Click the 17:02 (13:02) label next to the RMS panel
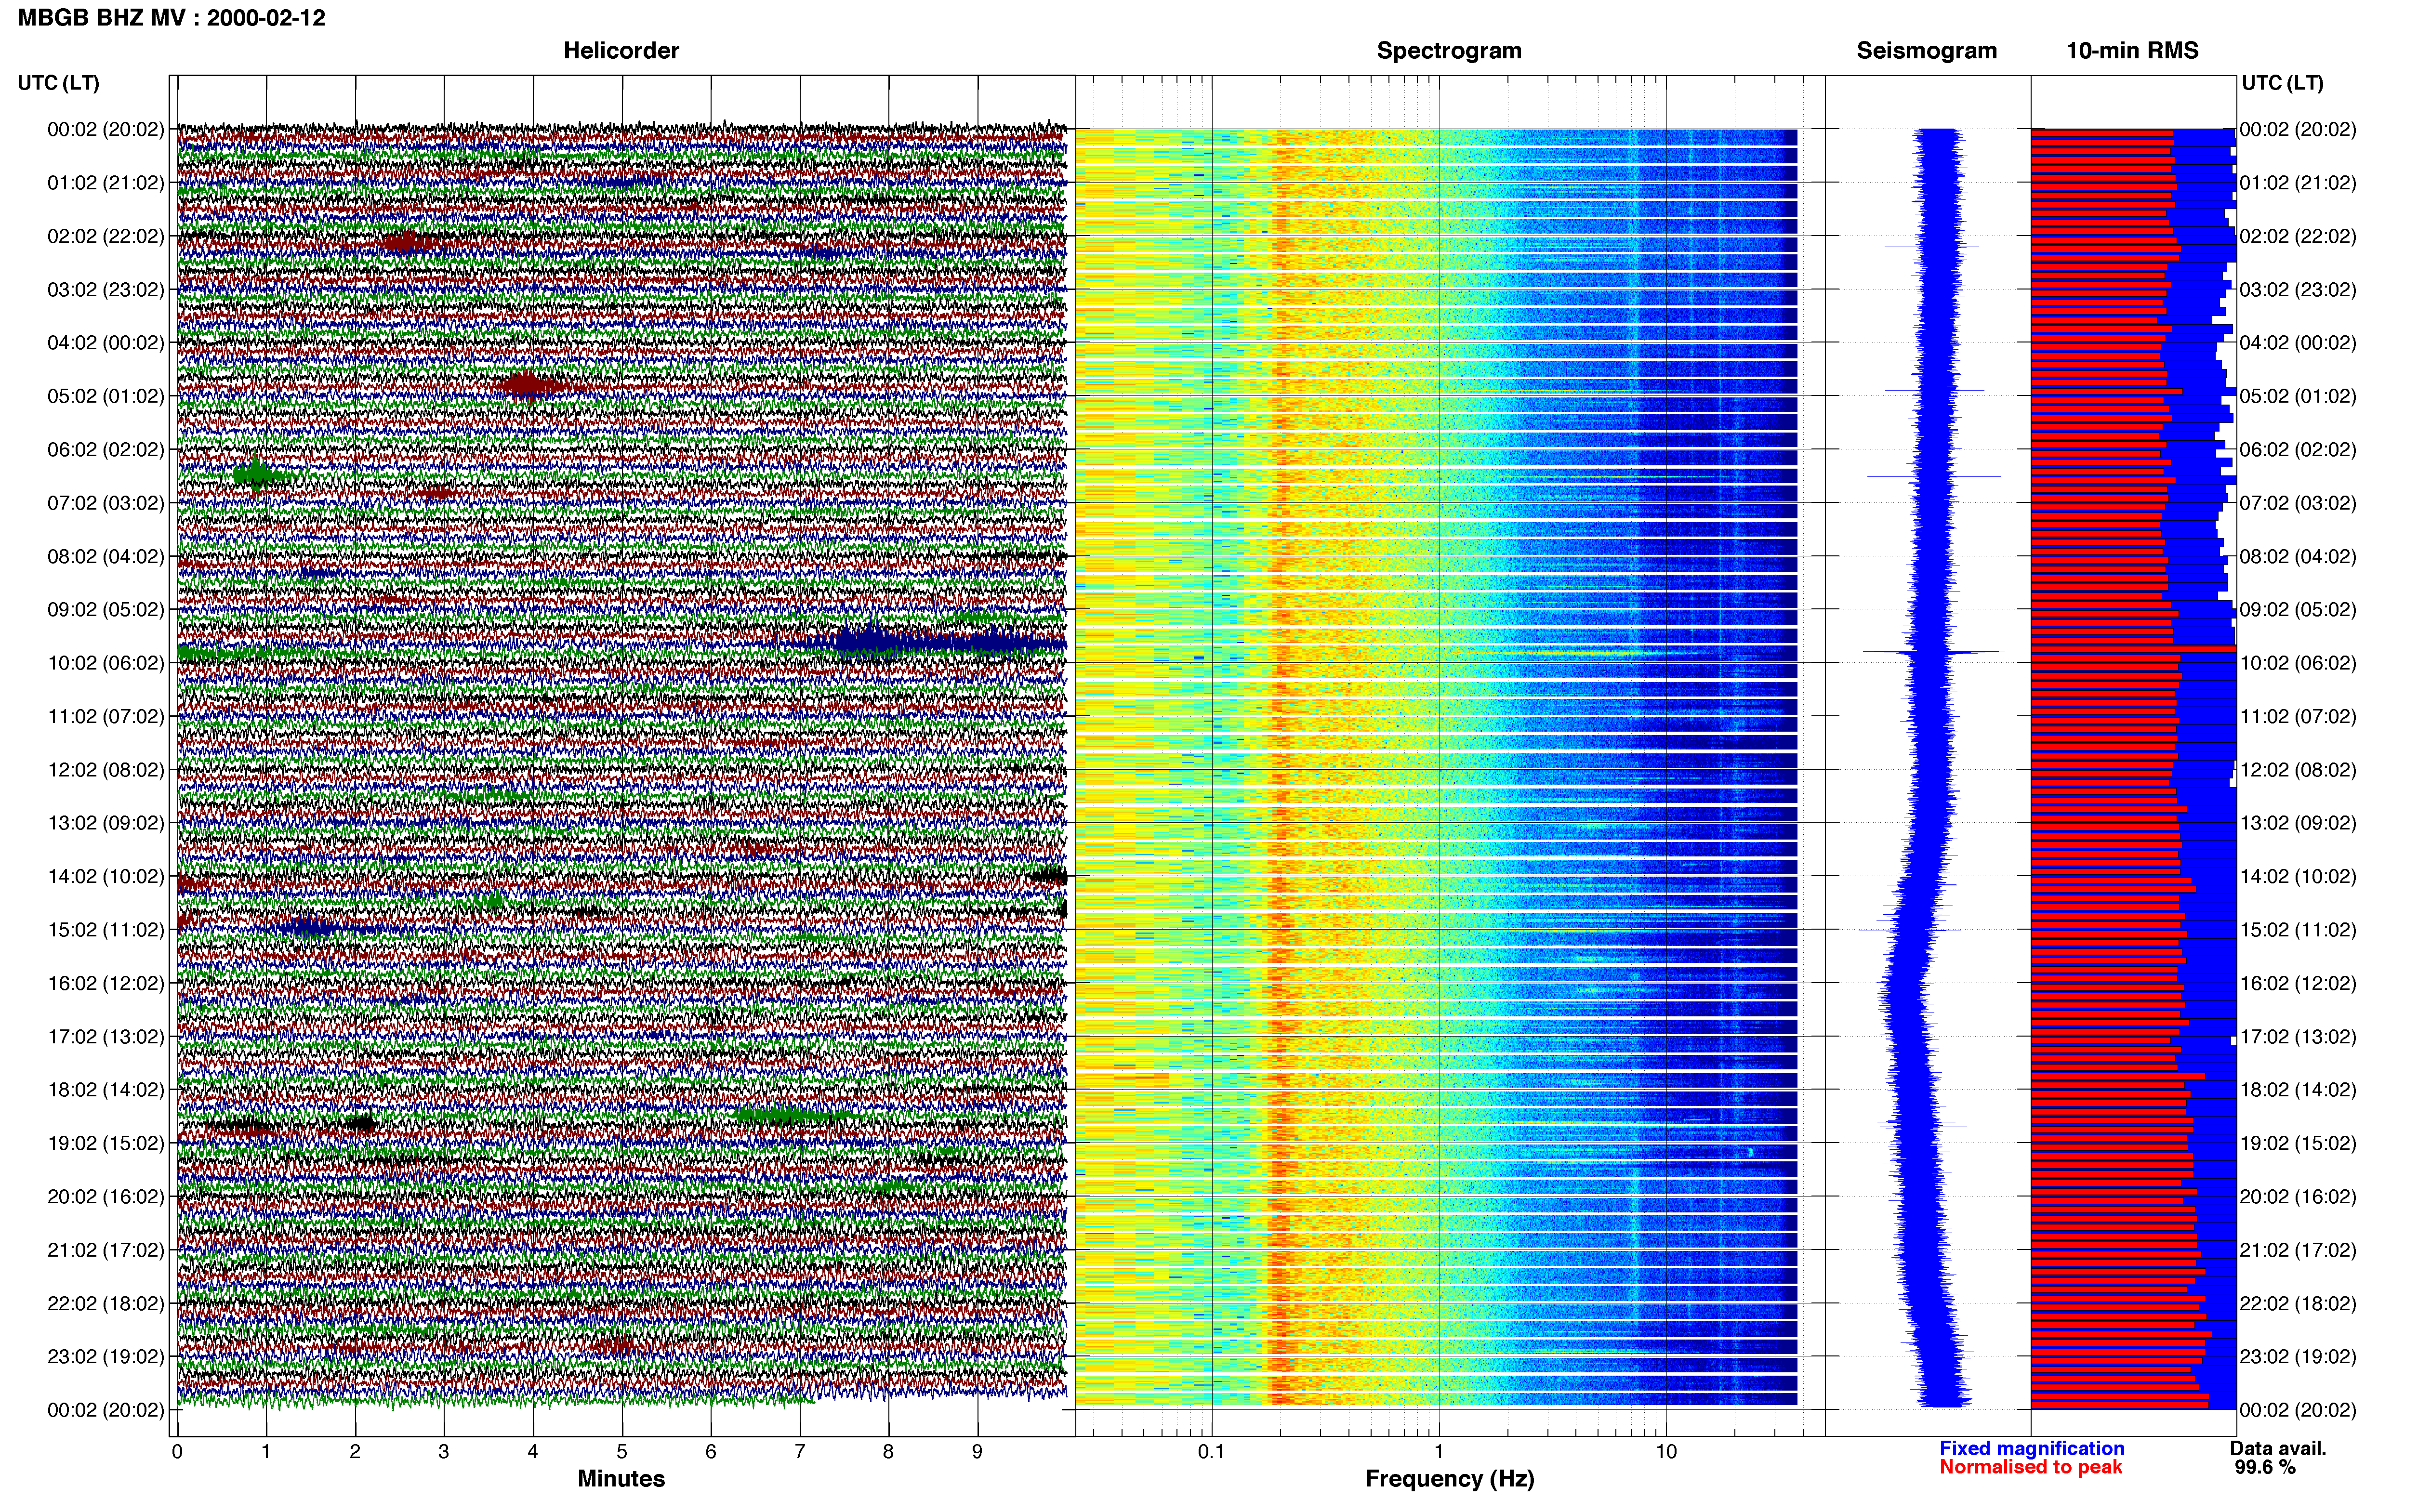This screenshot has width=2418, height=1512. pos(2298,1037)
